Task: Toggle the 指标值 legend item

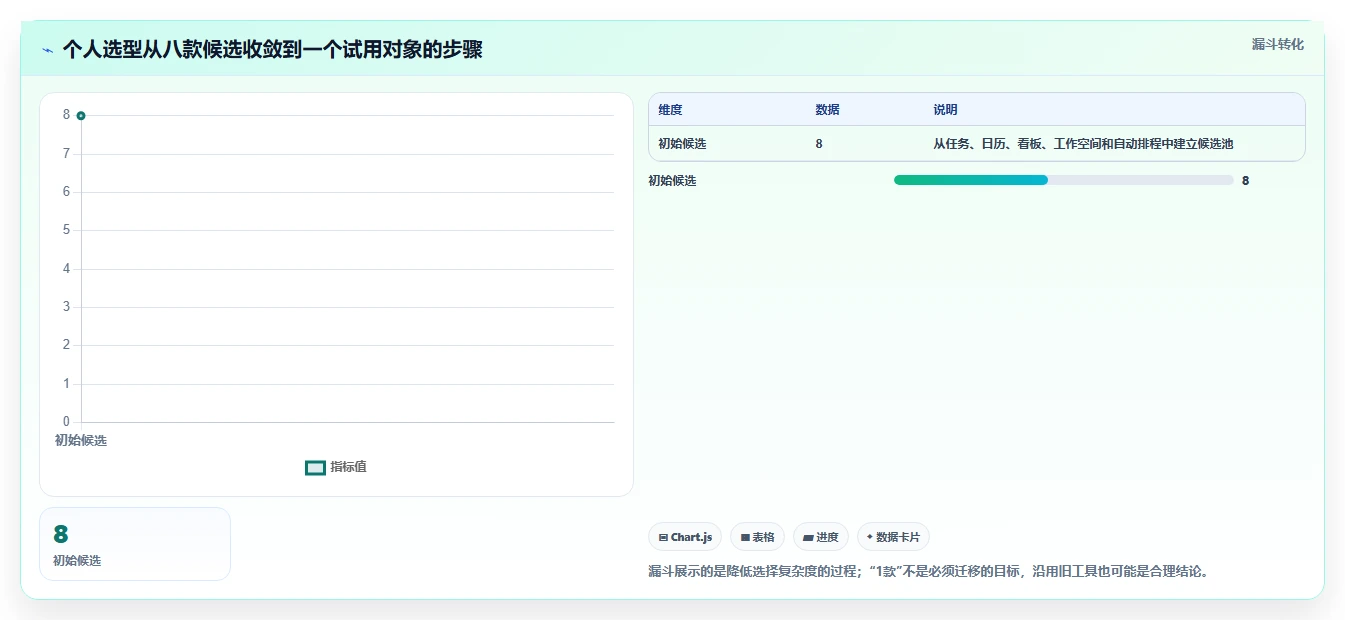Action: 336,467
